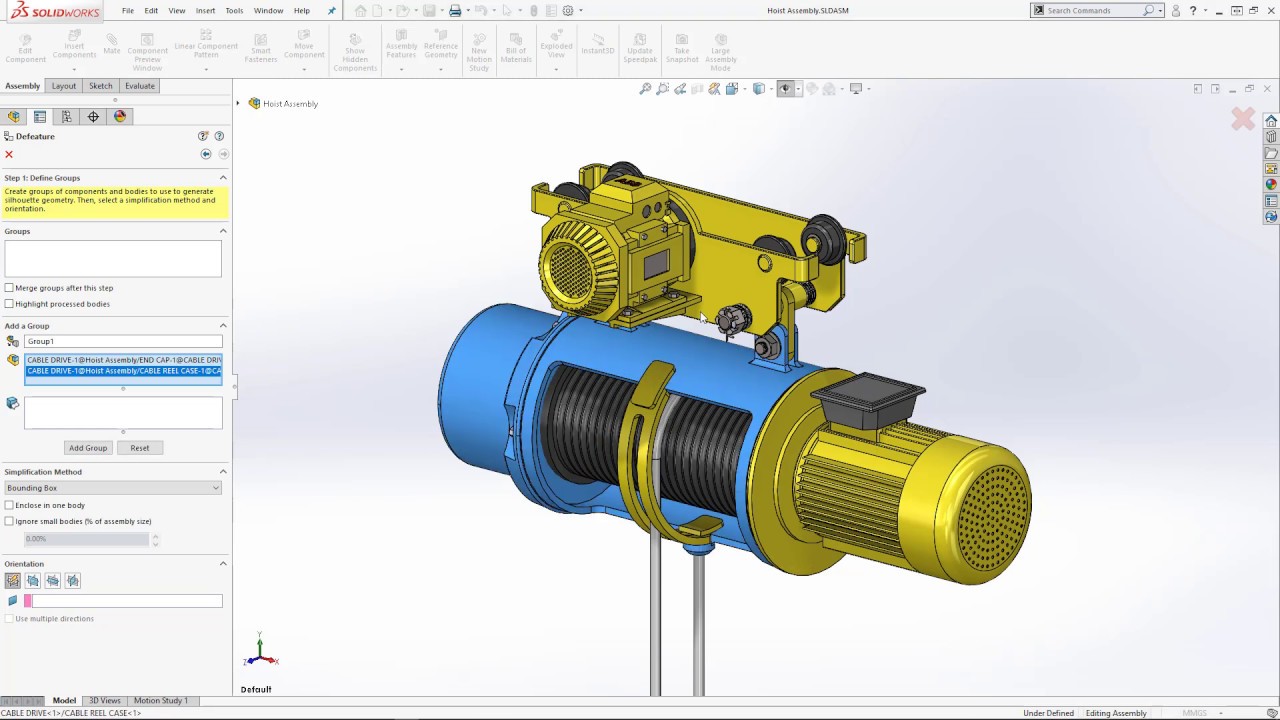Check Enclose in one body
The width and height of the screenshot is (1280, 720).
click(x=9, y=505)
